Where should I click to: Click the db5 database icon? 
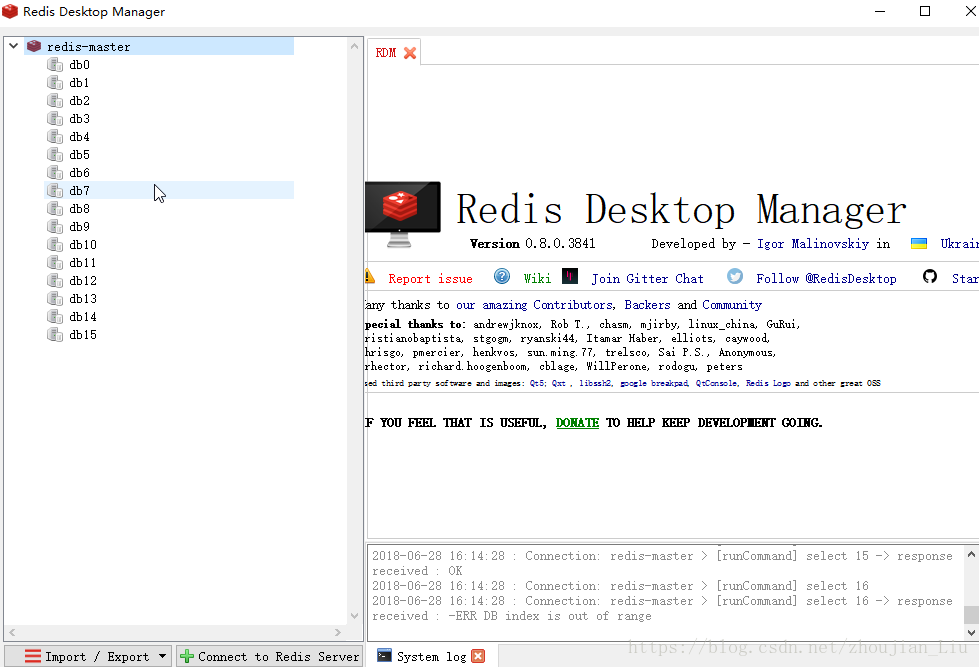[55, 154]
